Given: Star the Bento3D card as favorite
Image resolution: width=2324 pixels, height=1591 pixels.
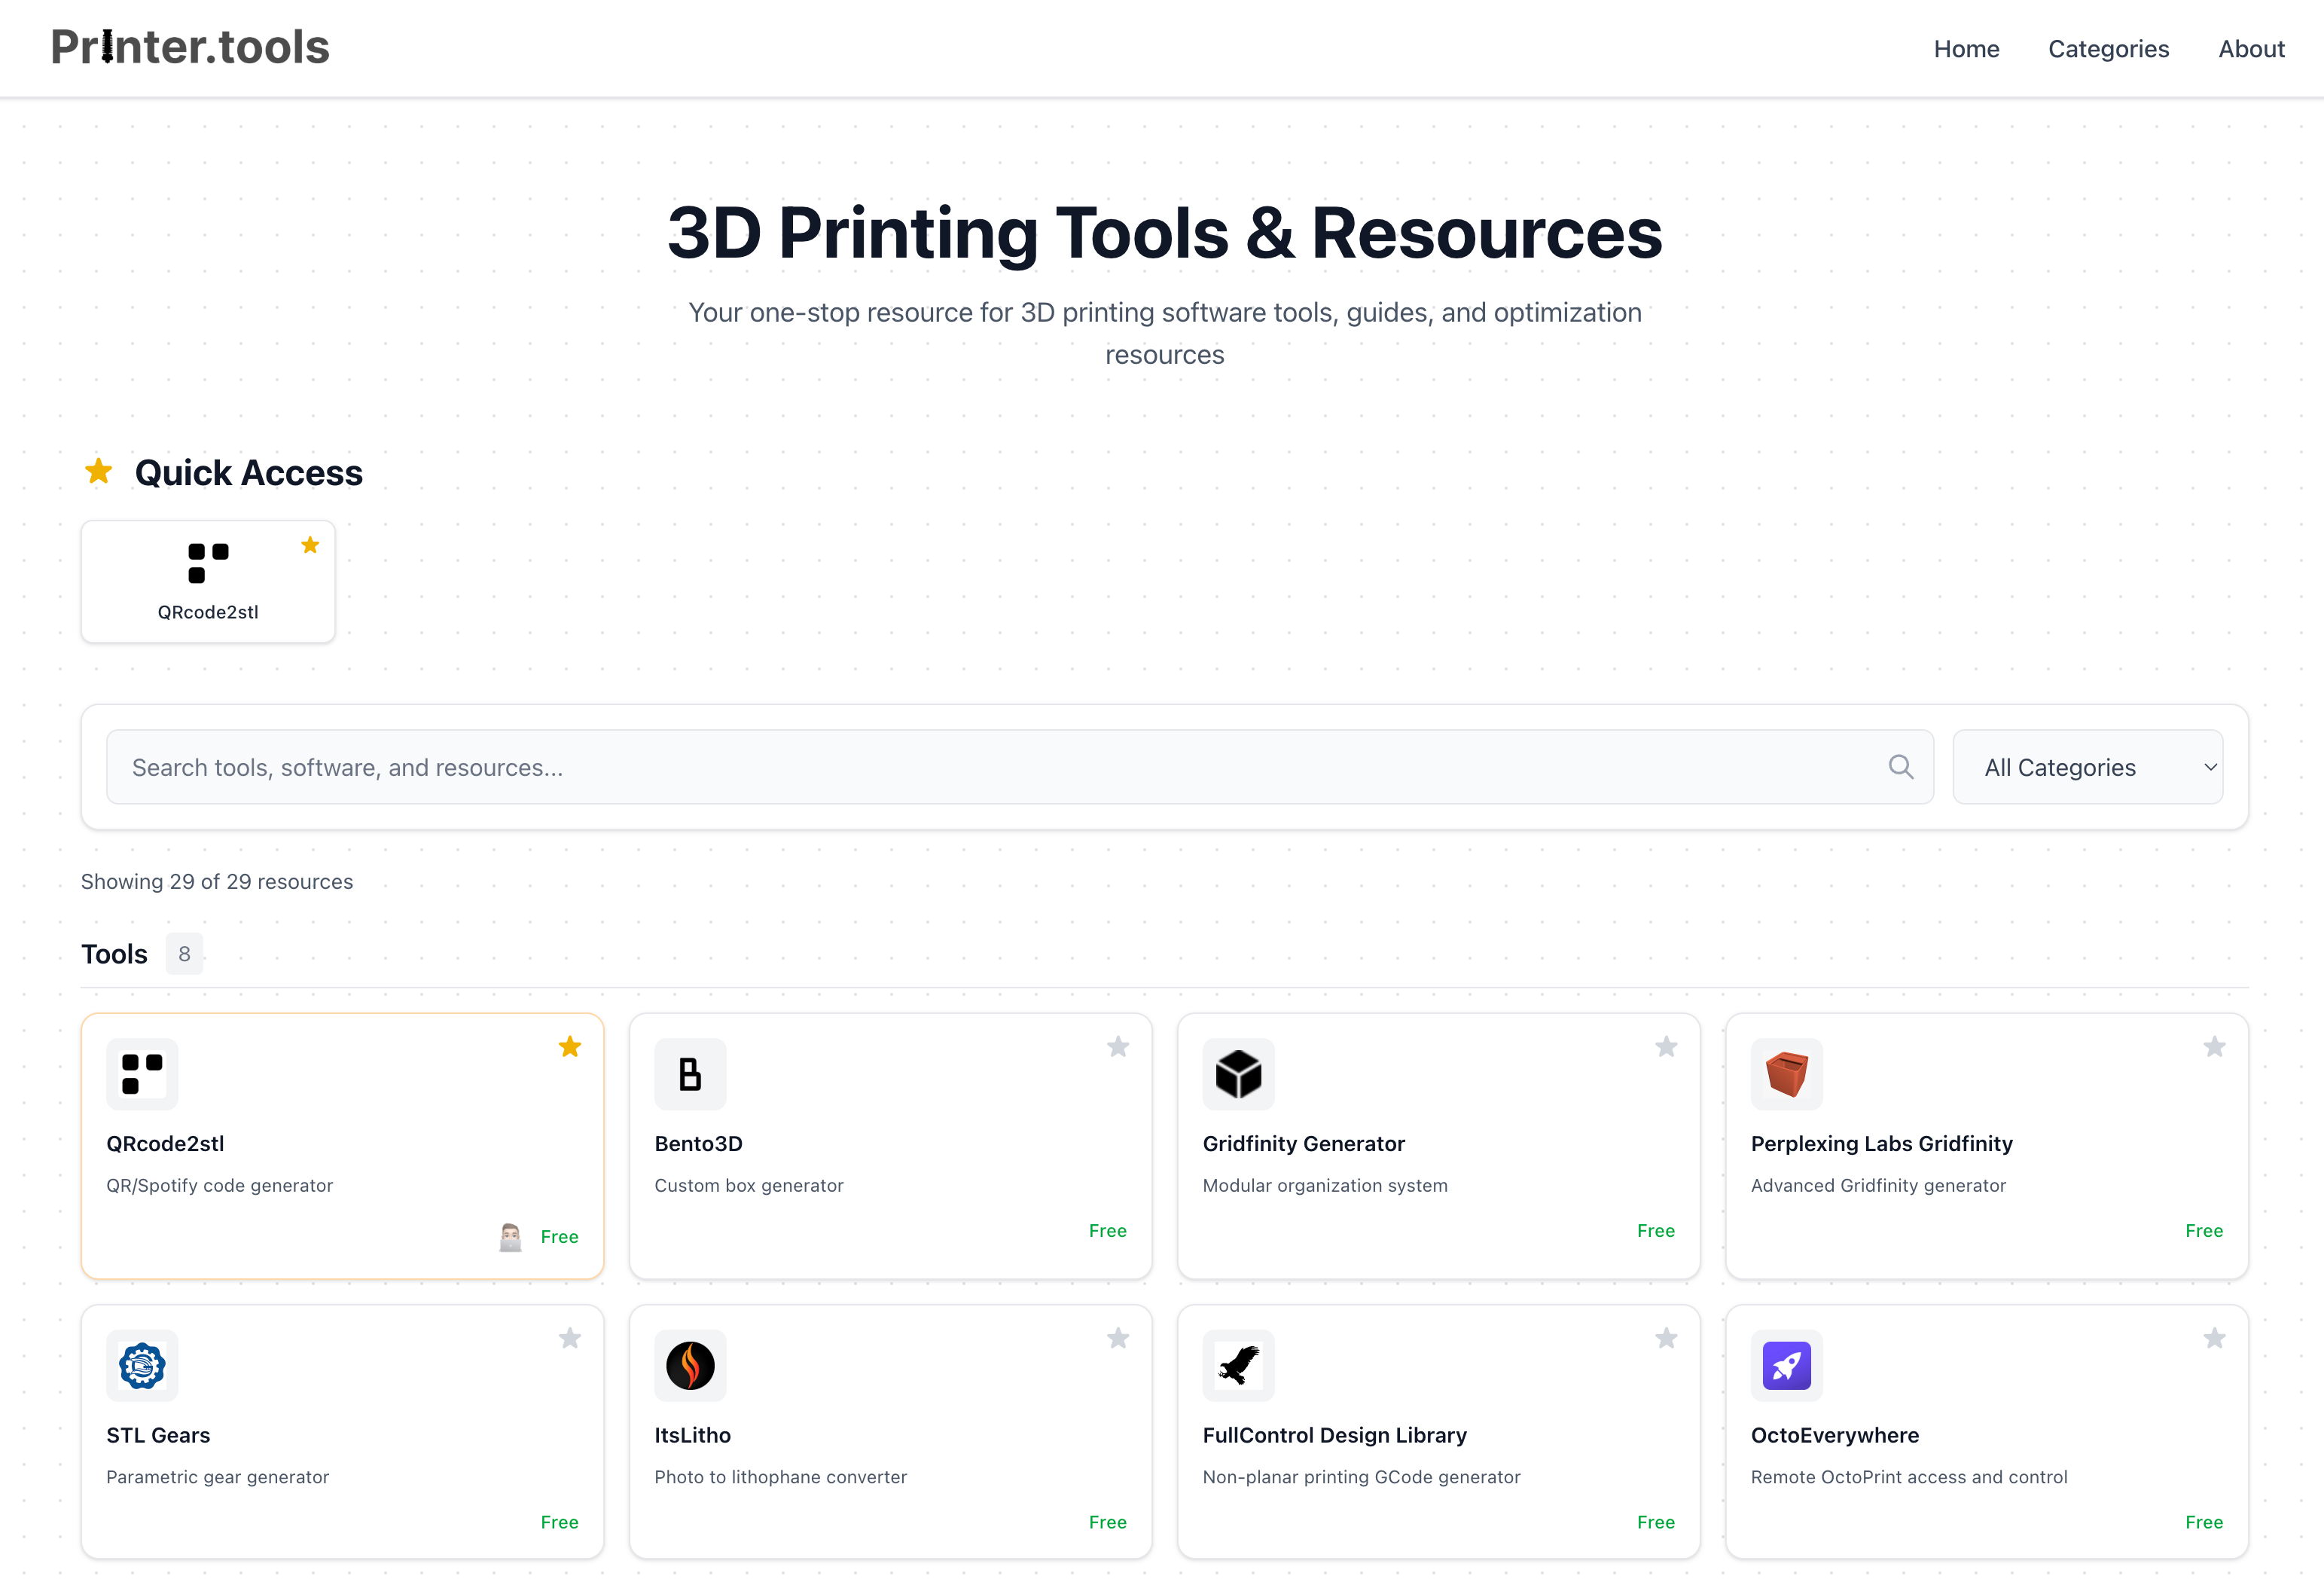Looking at the screenshot, I should pos(1118,1047).
